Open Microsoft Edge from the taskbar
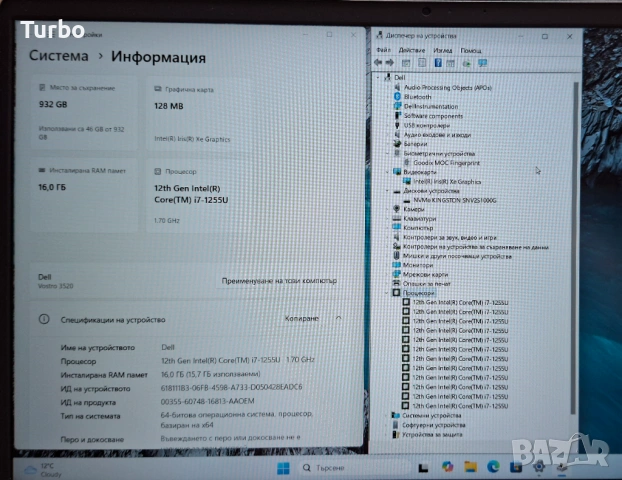Screen dimensions: 622x480 coord(493,467)
